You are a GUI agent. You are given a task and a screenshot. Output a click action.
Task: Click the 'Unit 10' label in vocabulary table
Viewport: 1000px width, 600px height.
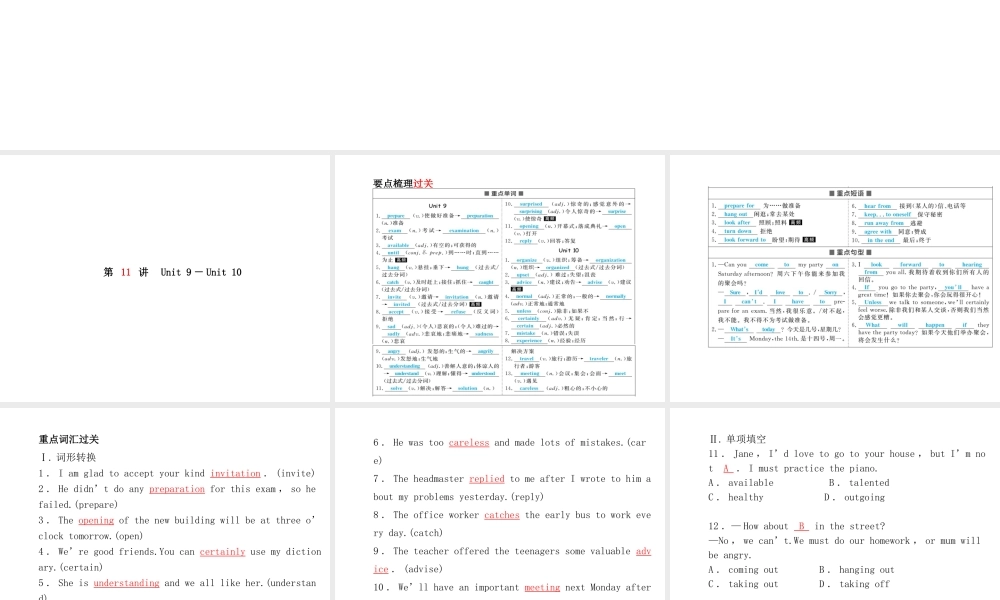pos(569,251)
